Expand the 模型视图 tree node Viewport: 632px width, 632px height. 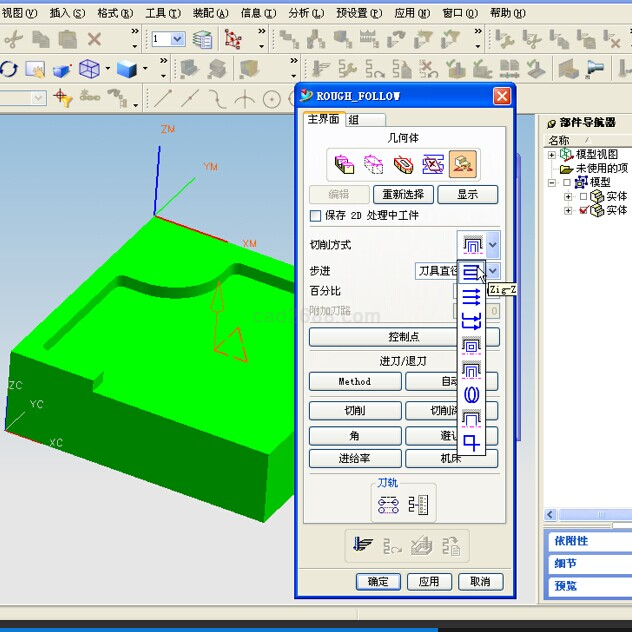pos(552,155)
